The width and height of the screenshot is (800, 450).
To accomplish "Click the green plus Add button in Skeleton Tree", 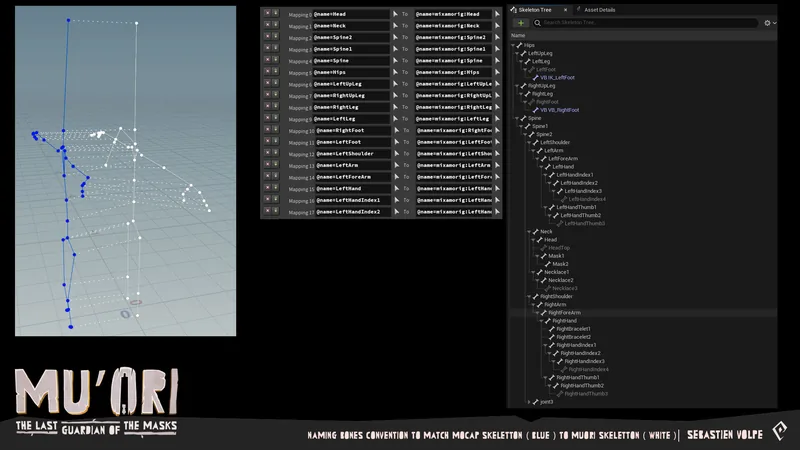I will pos(521,23).
